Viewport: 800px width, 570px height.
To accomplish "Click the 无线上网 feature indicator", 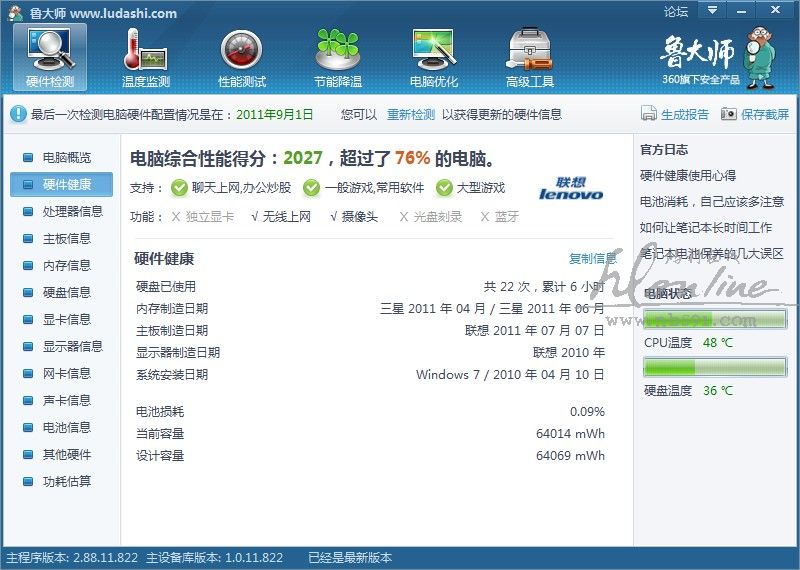I will coord(281,217).
